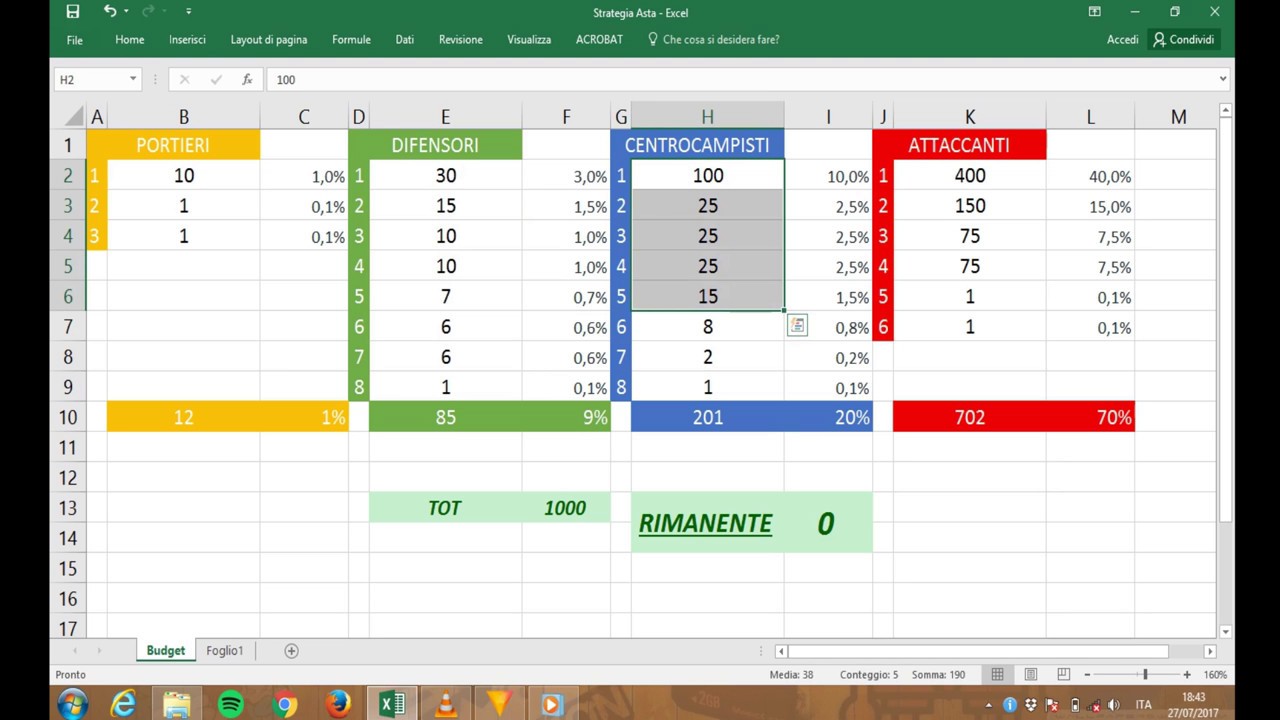Click horizontal scrollbar left arrow
This screenshot has height=720, width=1280.
(x=780, y=651)
